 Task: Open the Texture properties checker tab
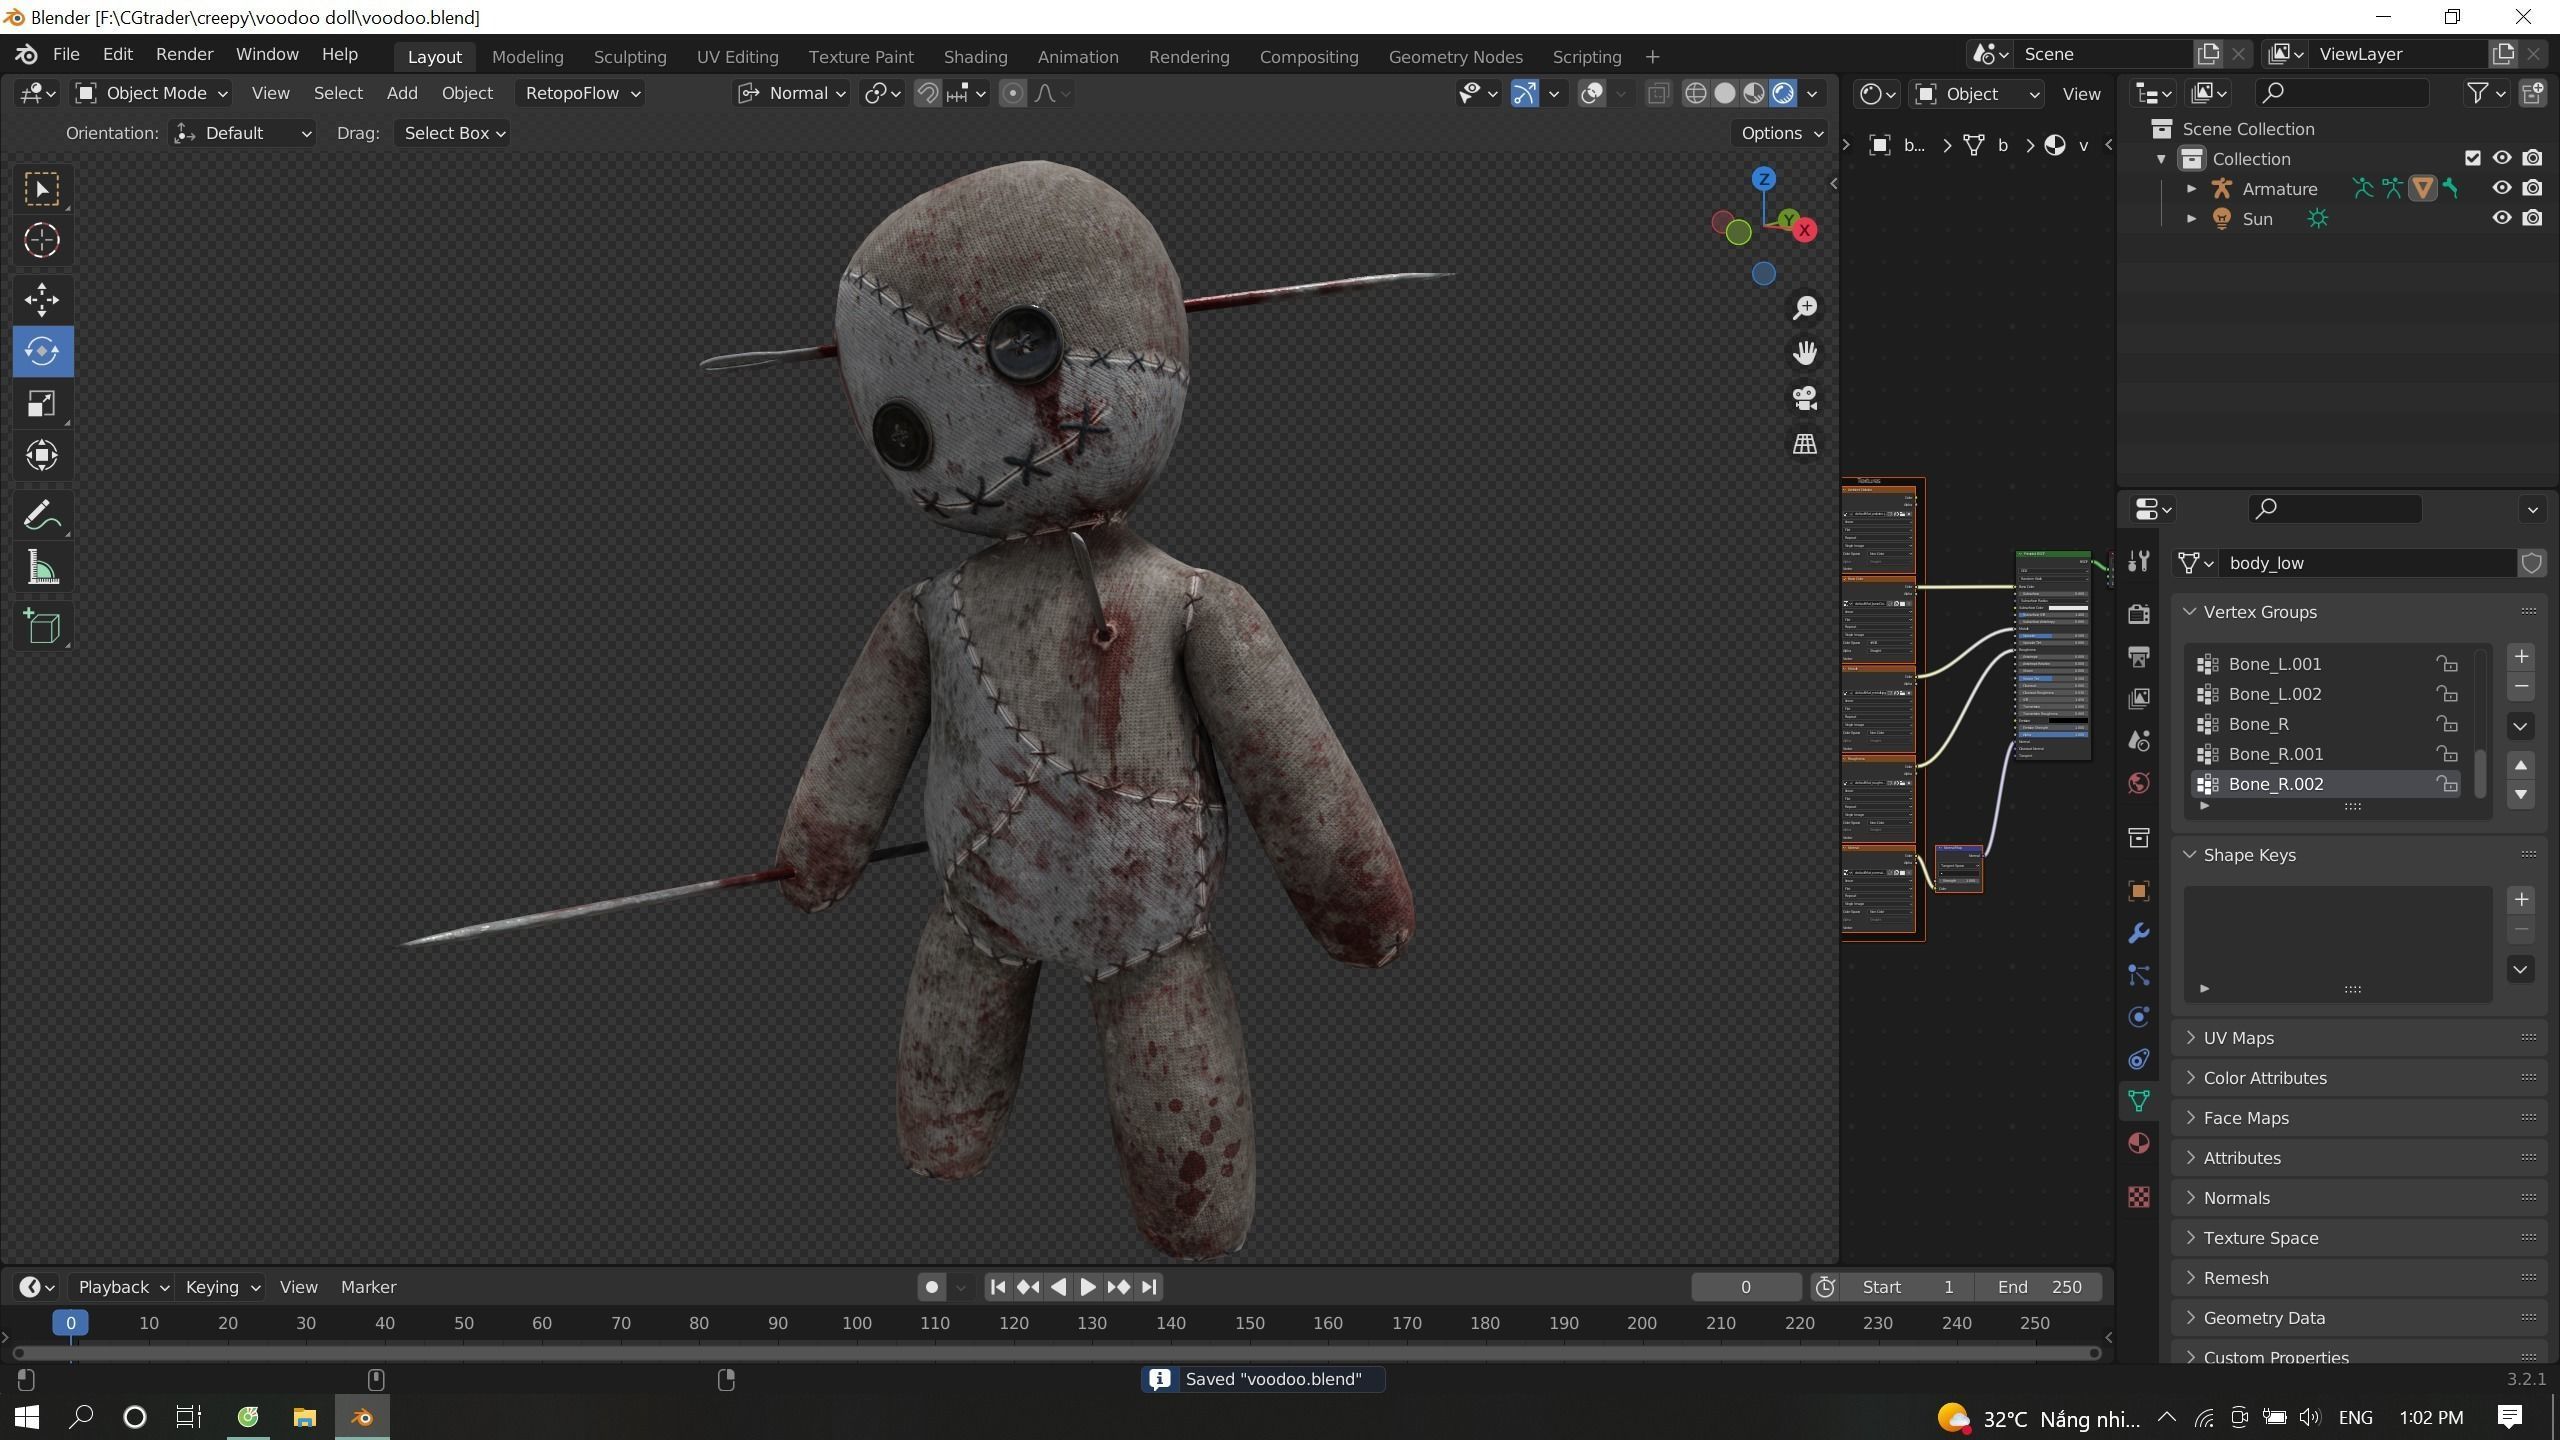click(x=2139, y=1197)
